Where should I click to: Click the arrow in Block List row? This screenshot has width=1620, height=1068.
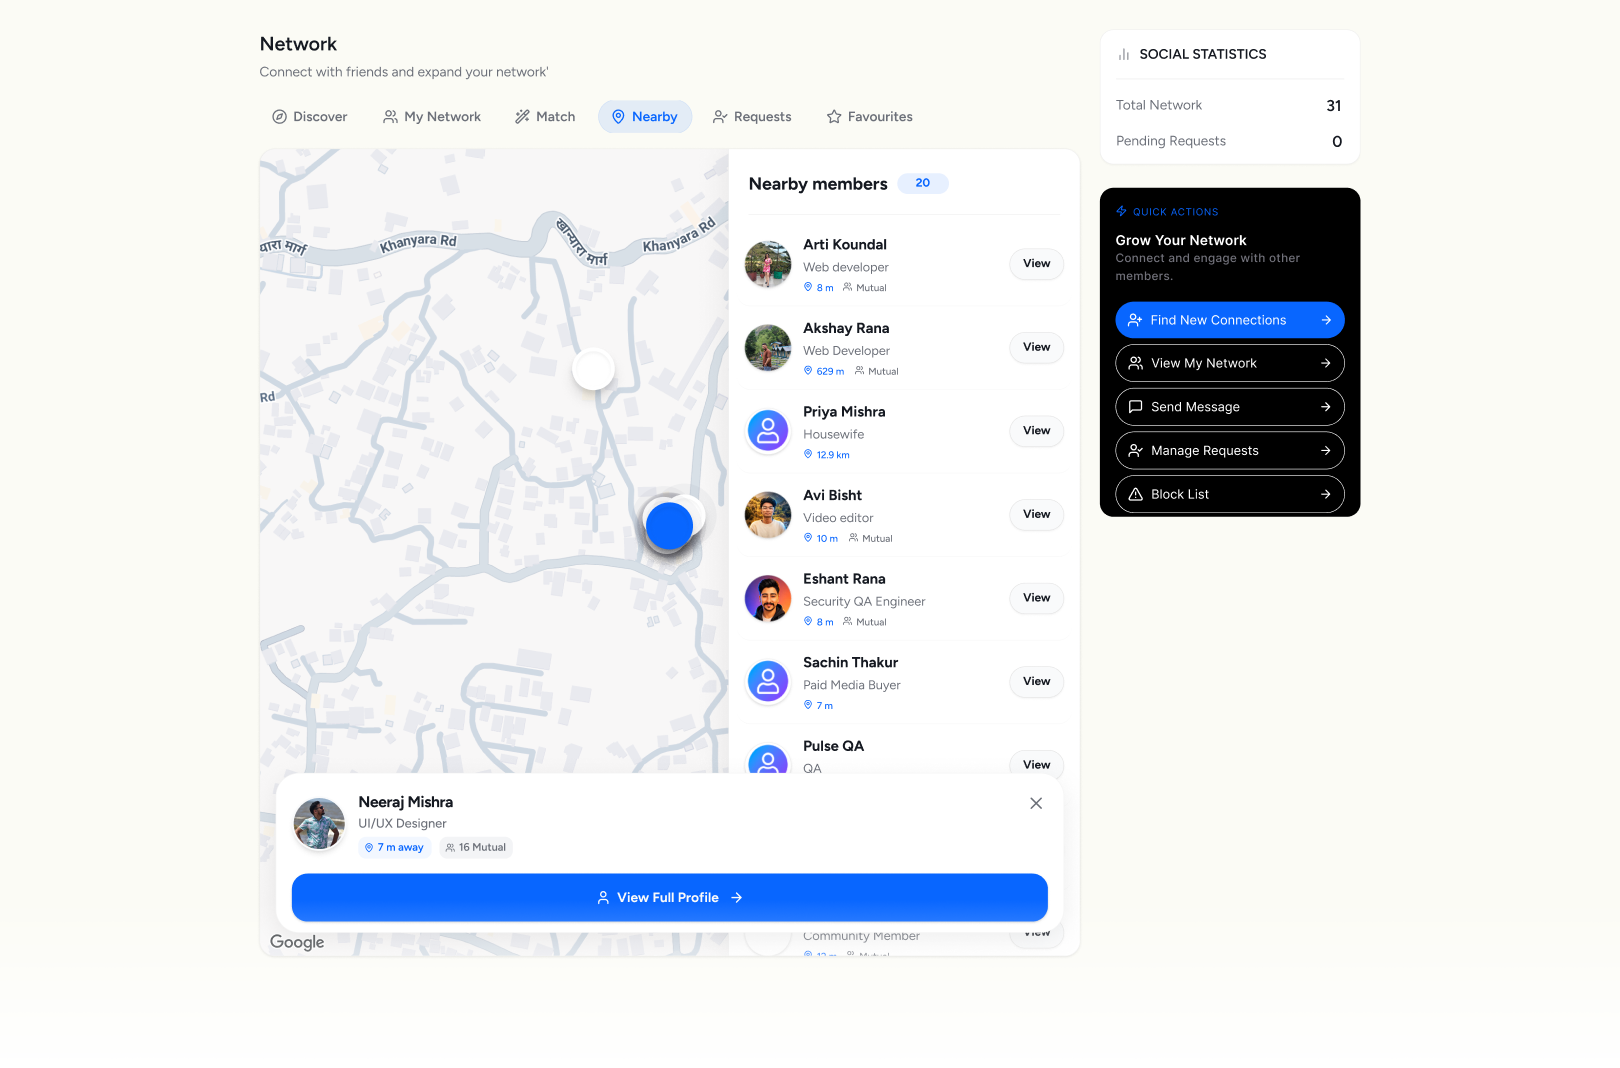1326,494
